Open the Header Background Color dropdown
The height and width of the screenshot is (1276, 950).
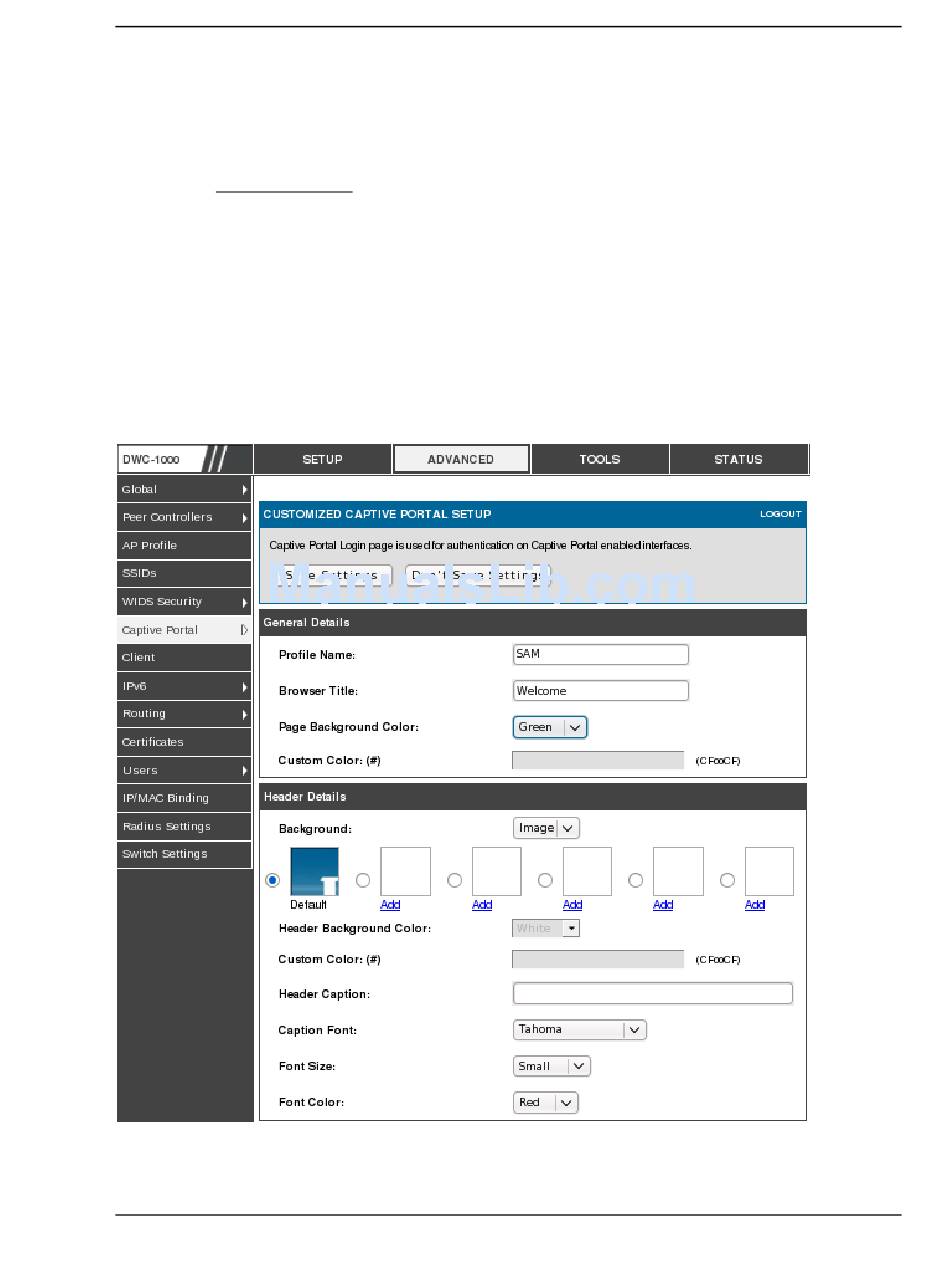[546, 928]
